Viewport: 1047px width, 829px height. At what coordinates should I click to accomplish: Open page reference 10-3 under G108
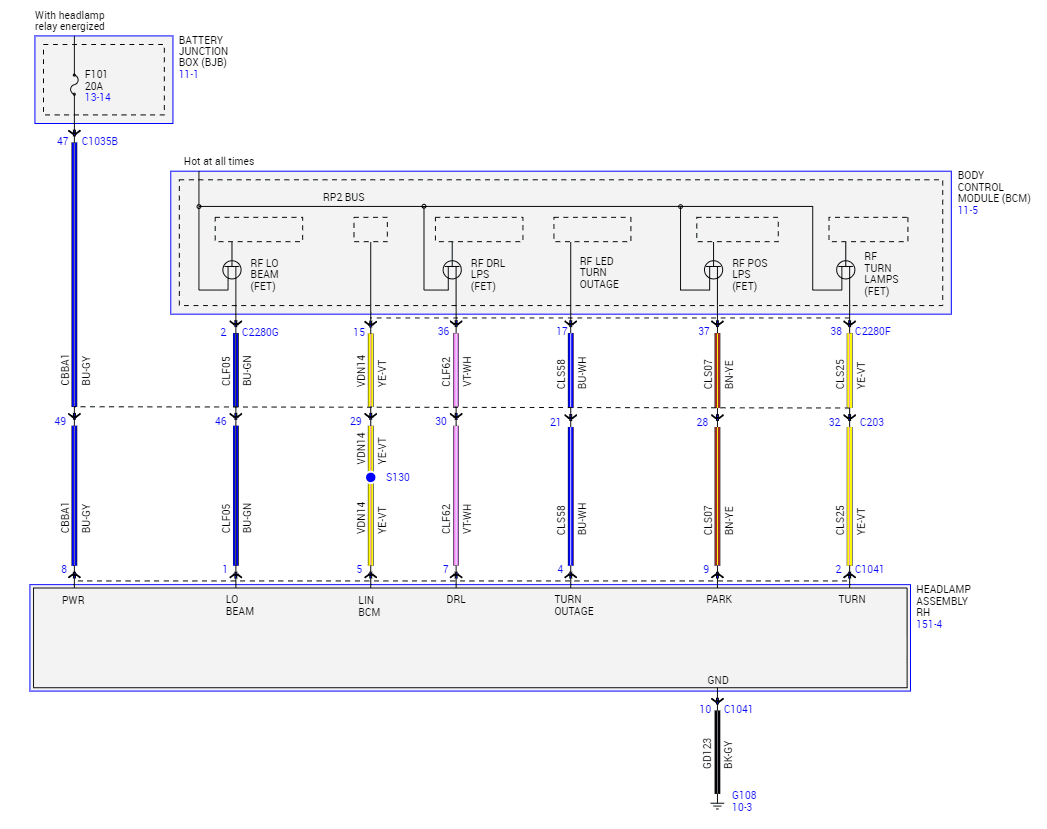(x=742, y=808)
